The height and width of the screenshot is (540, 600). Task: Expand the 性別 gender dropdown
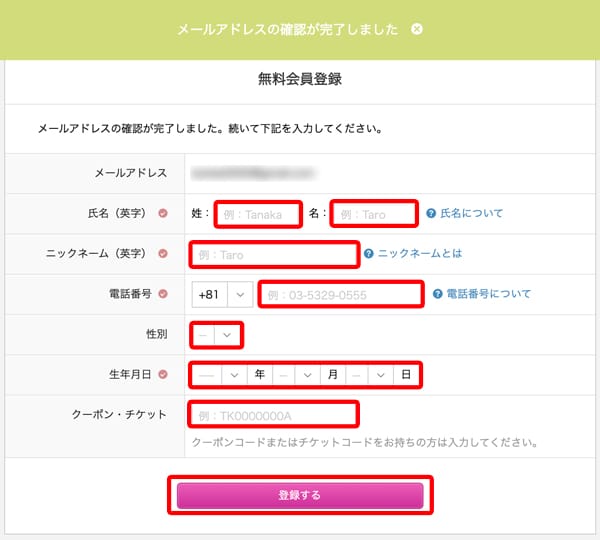217,334
